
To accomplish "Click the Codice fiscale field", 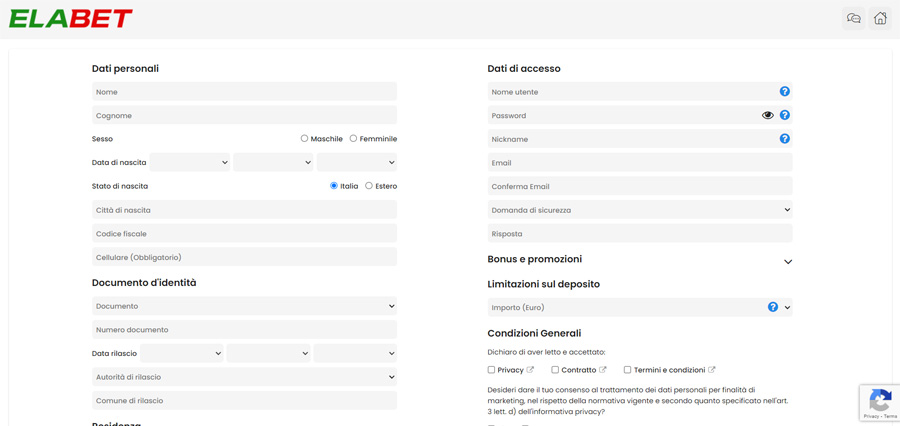I will pos(245,234).
